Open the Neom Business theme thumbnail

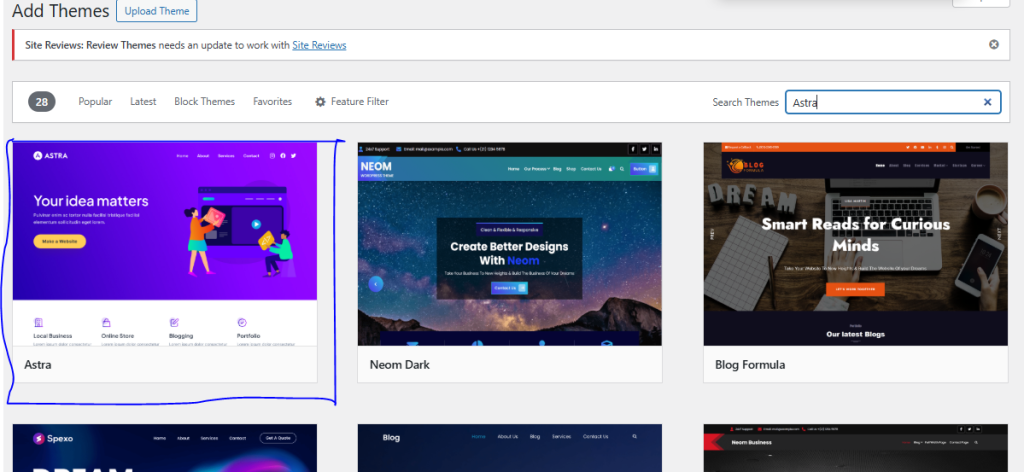coord(856,448)
